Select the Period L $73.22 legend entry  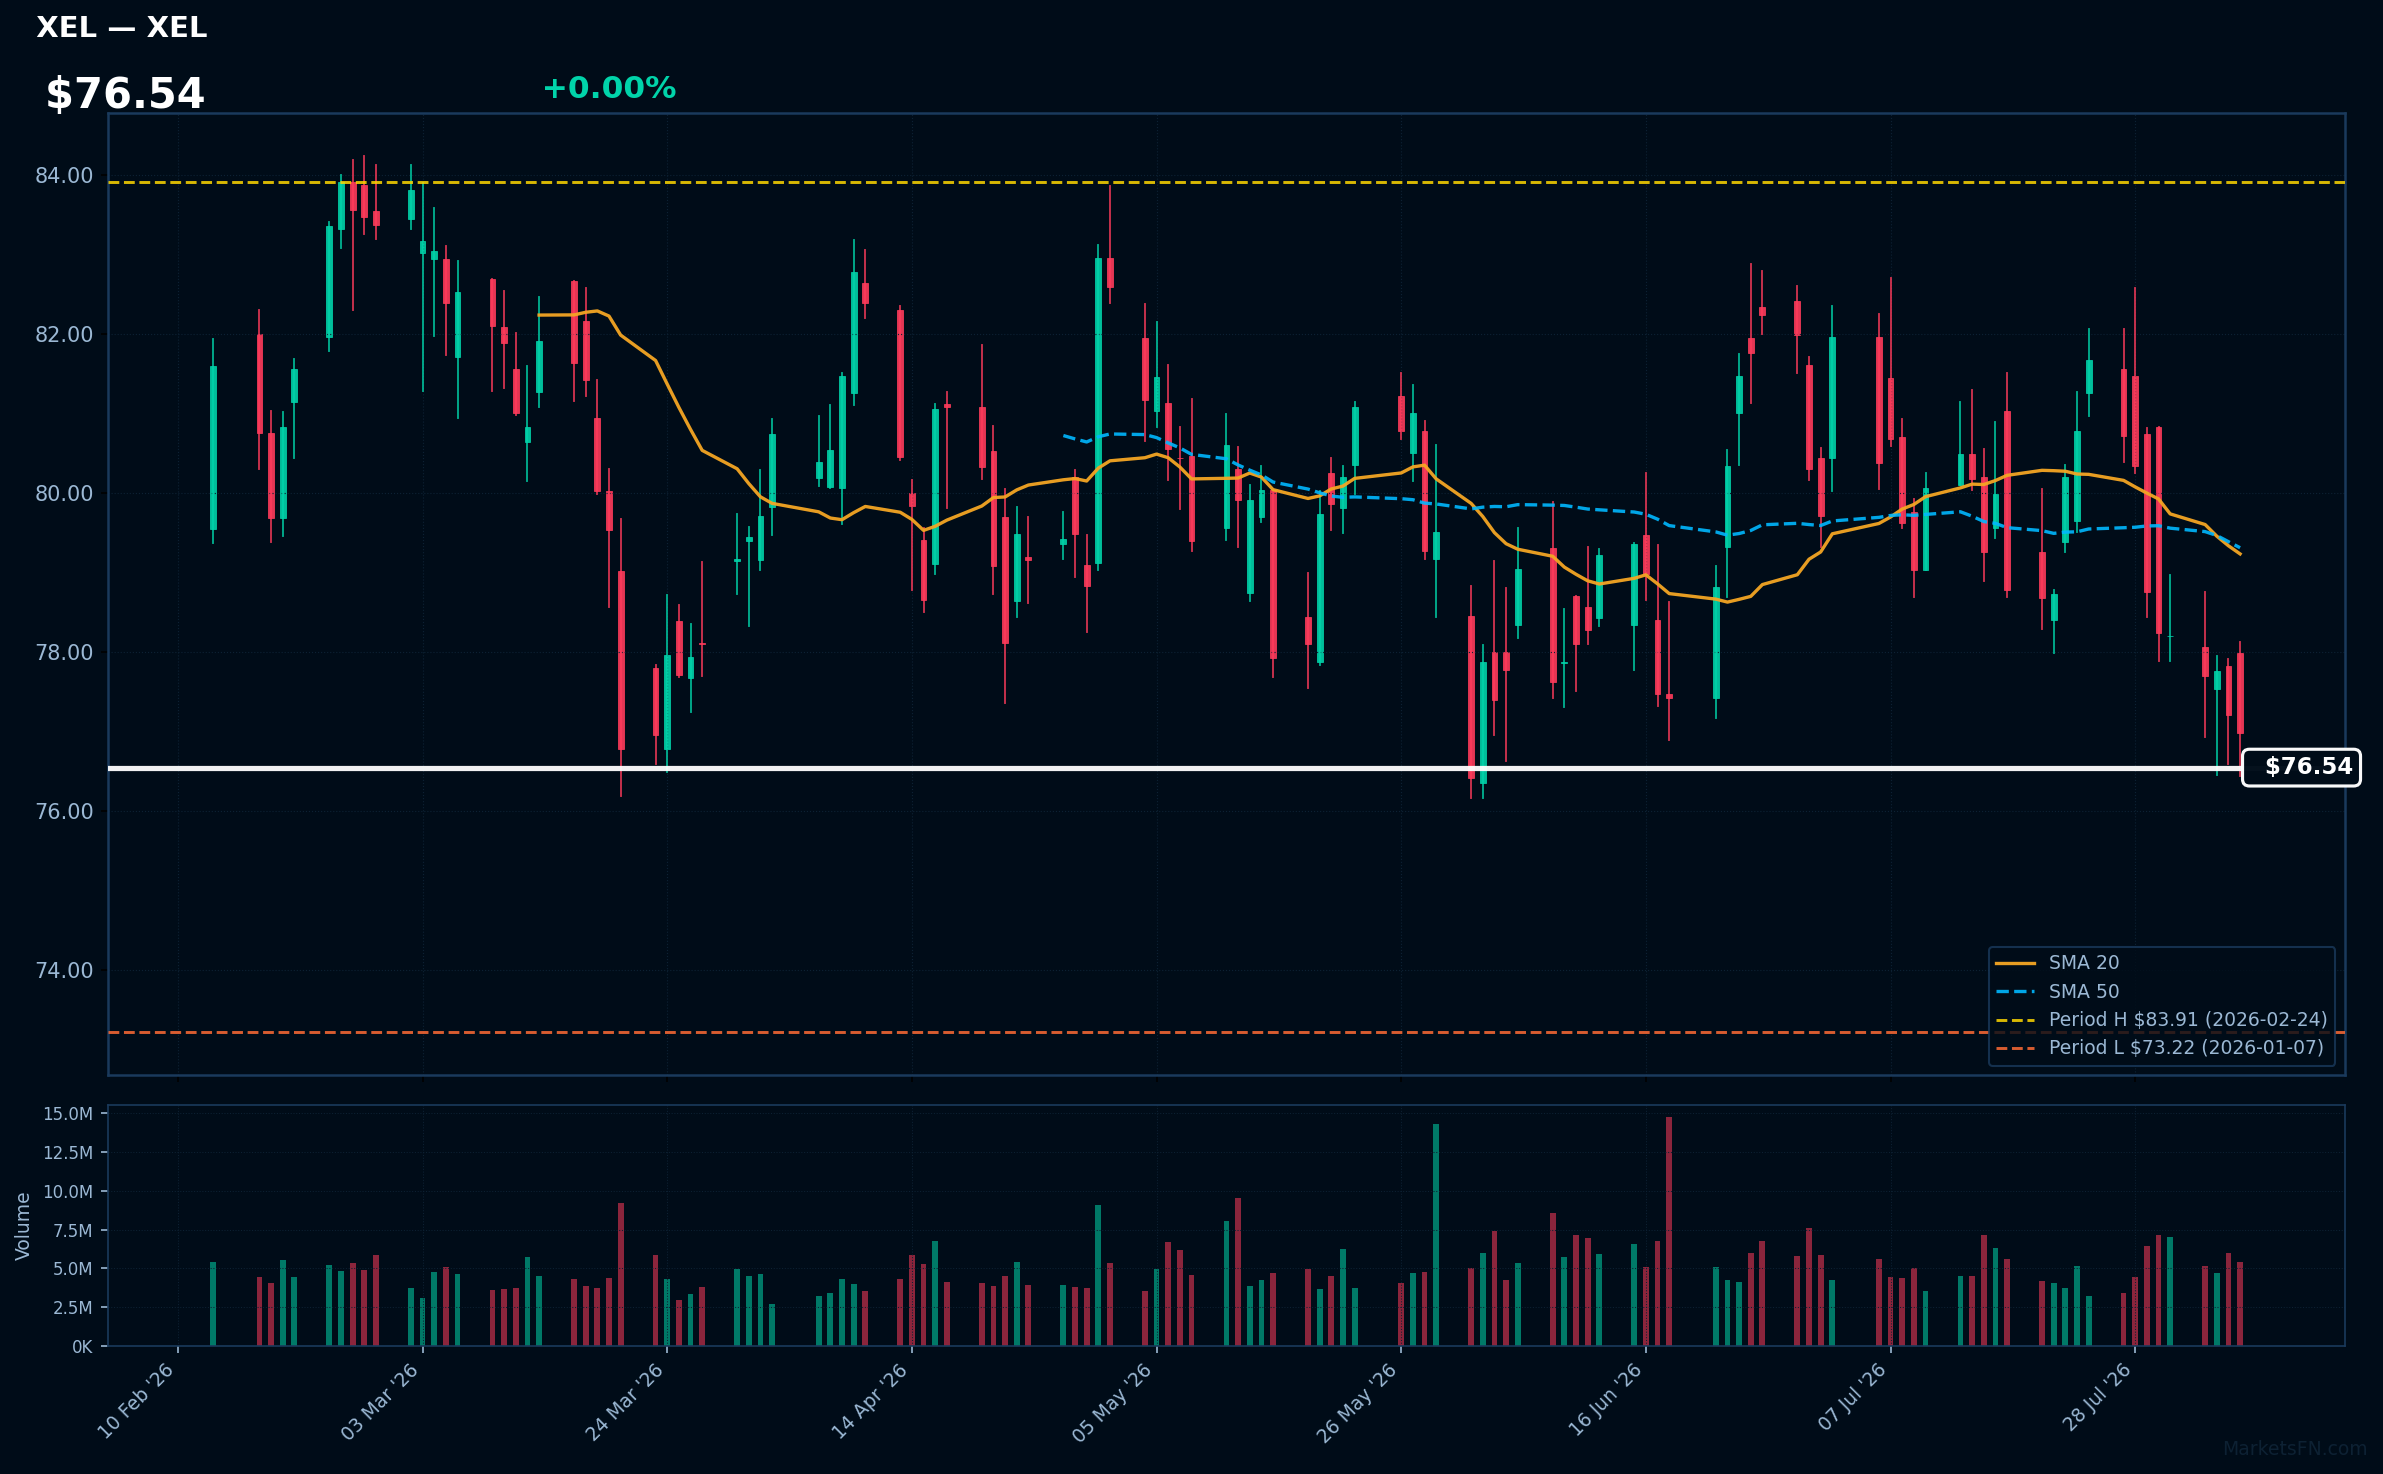coord(2159,1047)
